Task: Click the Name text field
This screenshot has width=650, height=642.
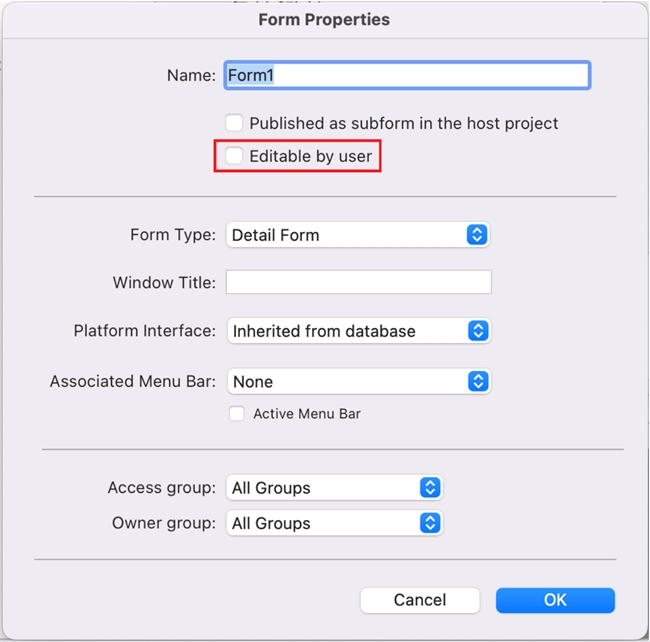Action: pos(406,75)
